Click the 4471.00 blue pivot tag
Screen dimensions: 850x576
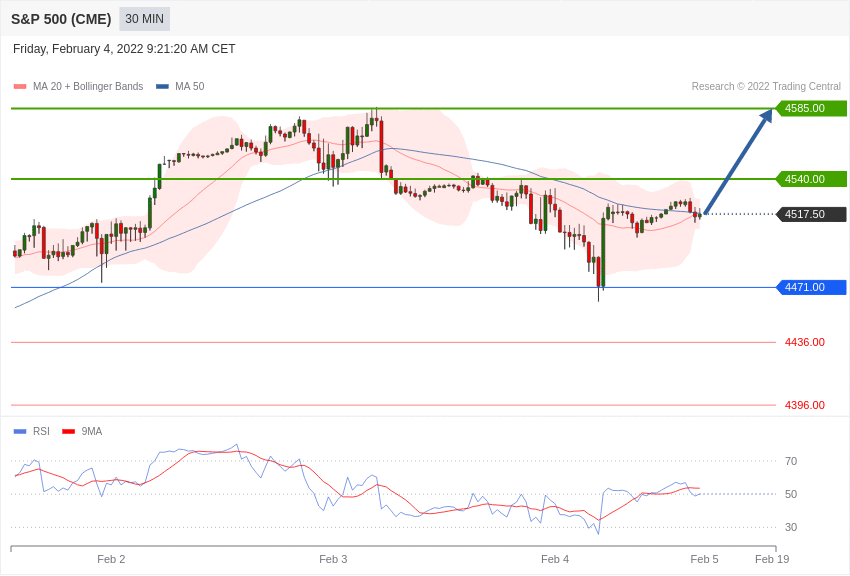tap(812, 287)
